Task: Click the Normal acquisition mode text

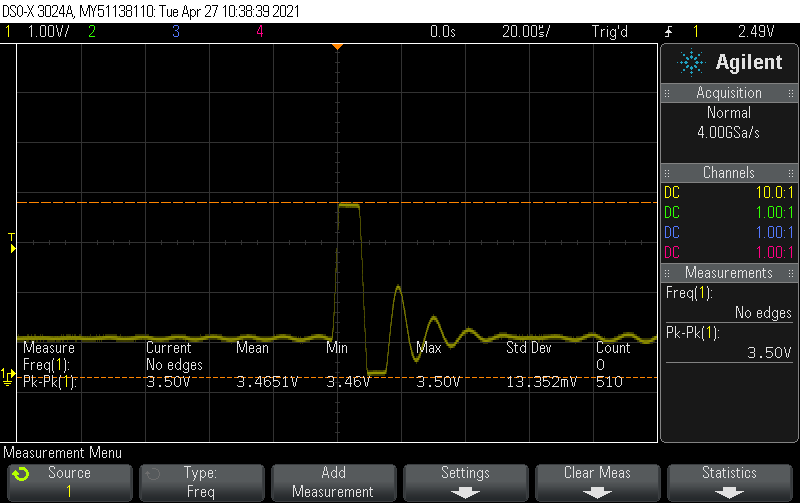Action: click(729, 113)
